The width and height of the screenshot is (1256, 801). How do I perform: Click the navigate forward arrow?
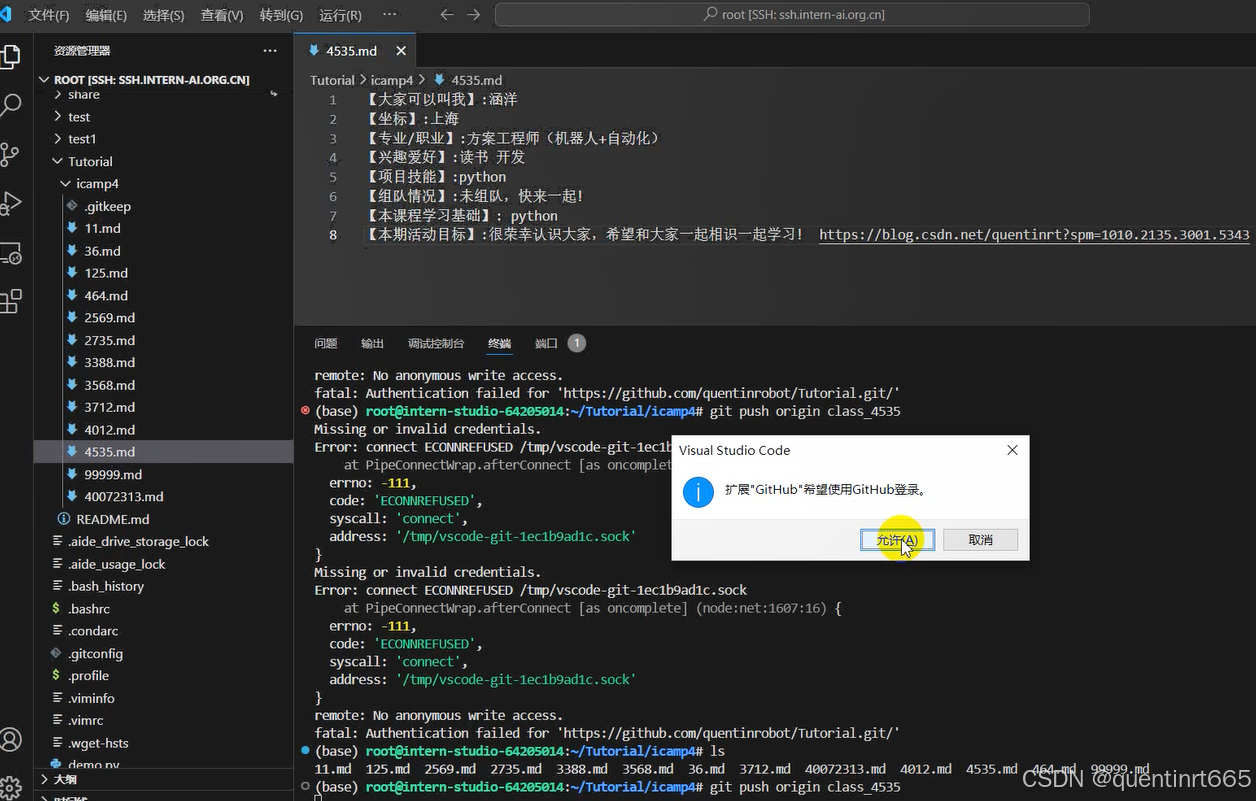tap(474, 15)
